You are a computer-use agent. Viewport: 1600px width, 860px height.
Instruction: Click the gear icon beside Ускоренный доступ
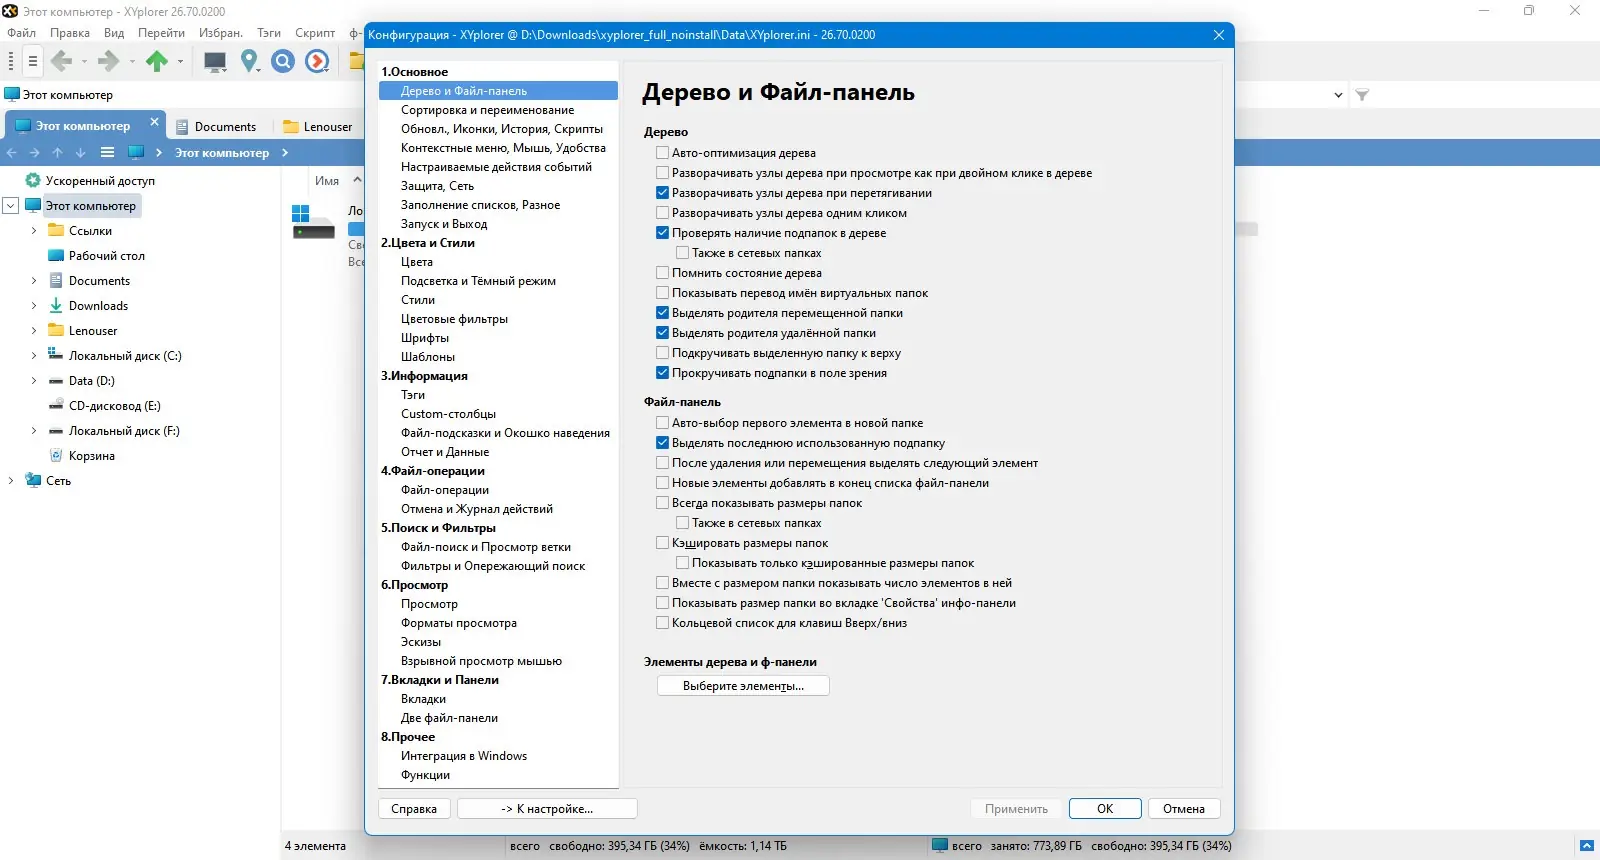pyautogui.click(x=33, y=181)
